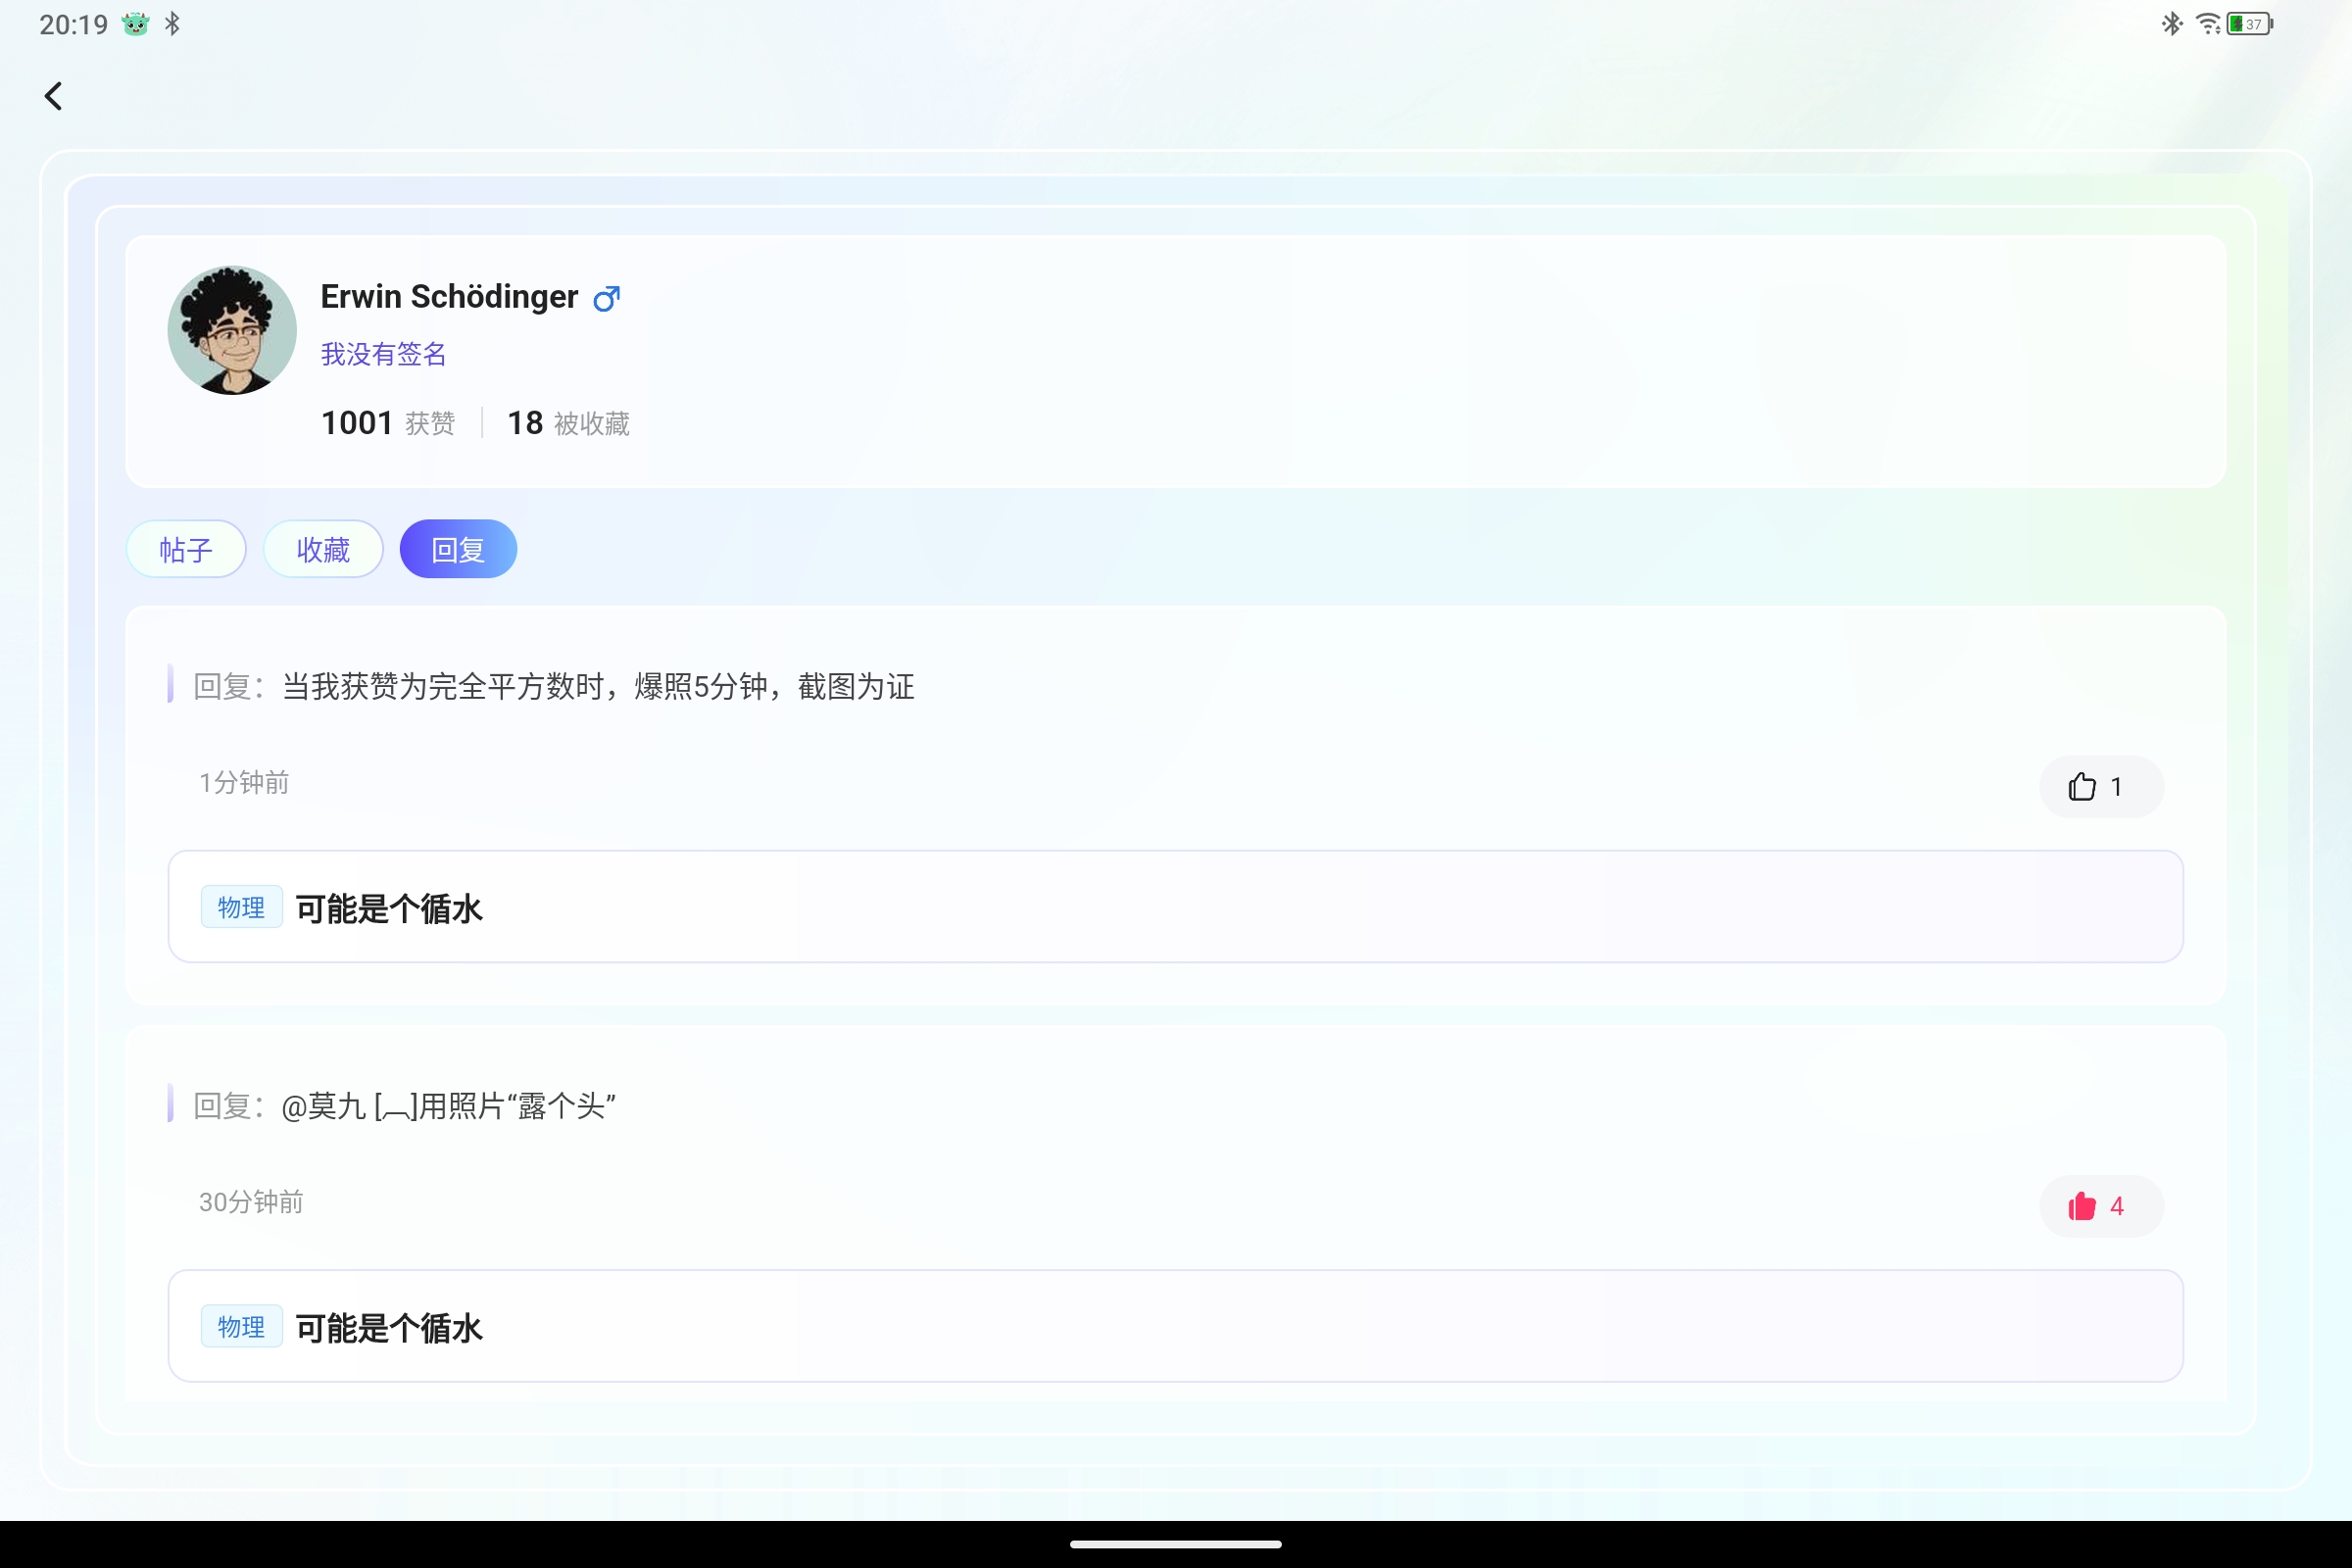Click the male gender icon beside username
Screen dimensions: 2352x1568
click(606, 298)
